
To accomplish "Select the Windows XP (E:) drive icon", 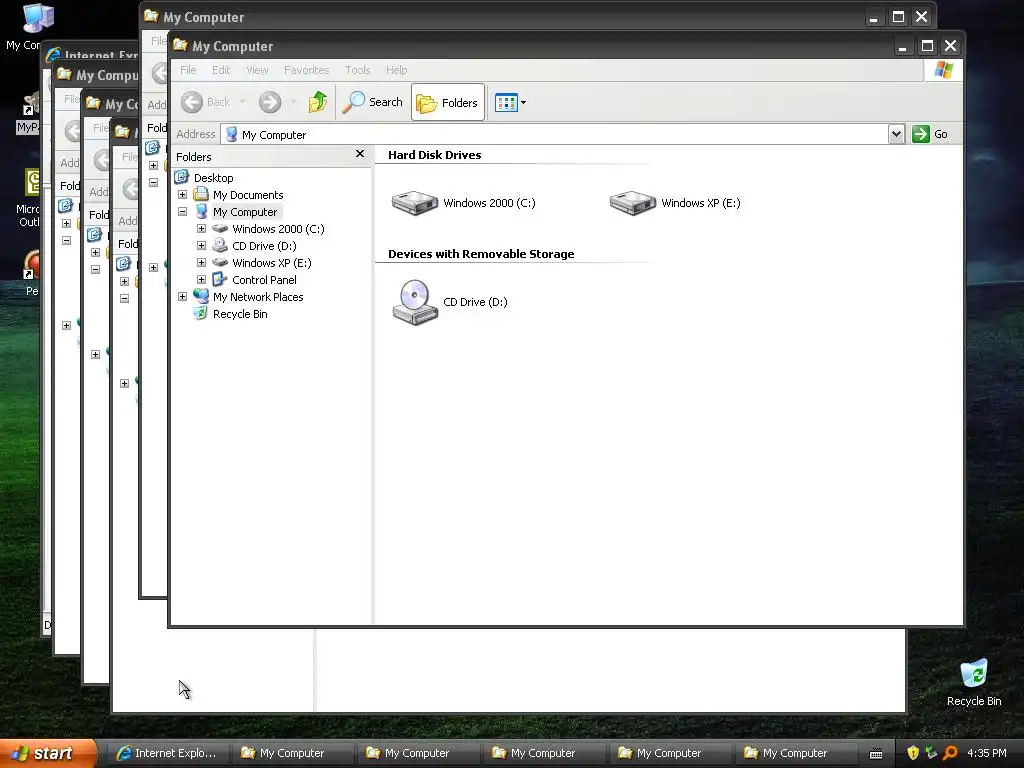I will [x=632, y=202].
